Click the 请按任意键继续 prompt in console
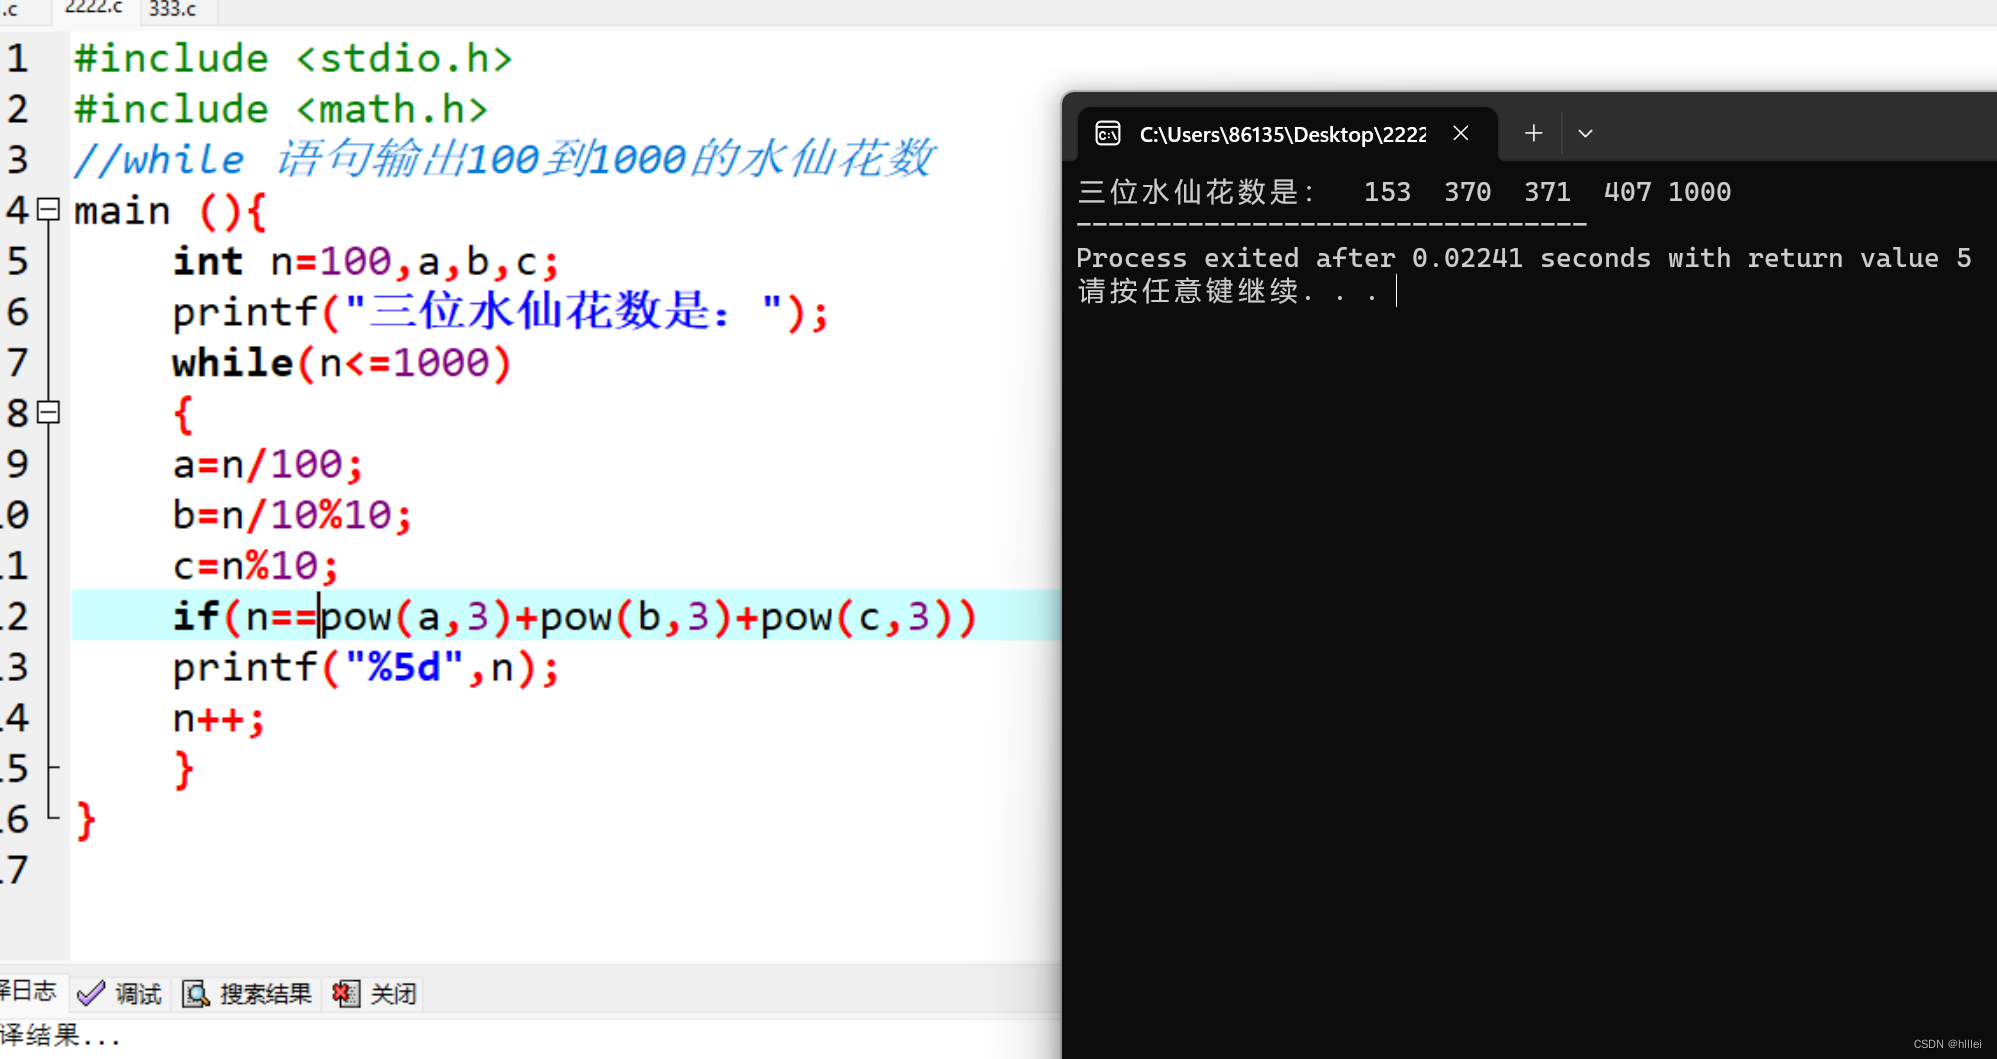Image resolution: width=1997 pixels, height=1059 pixels. click(x=1227, y=291)
